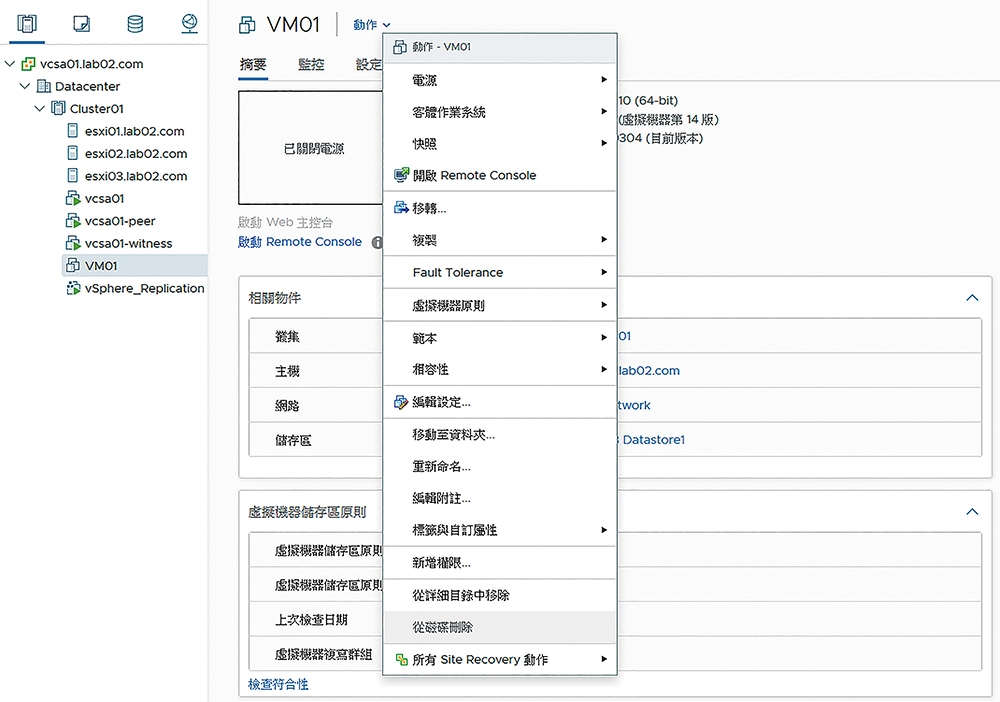The width and height of the screenshot is (1000, 702).
Task: Switch to the 監控 monitor tab
Action: point(311,64)
